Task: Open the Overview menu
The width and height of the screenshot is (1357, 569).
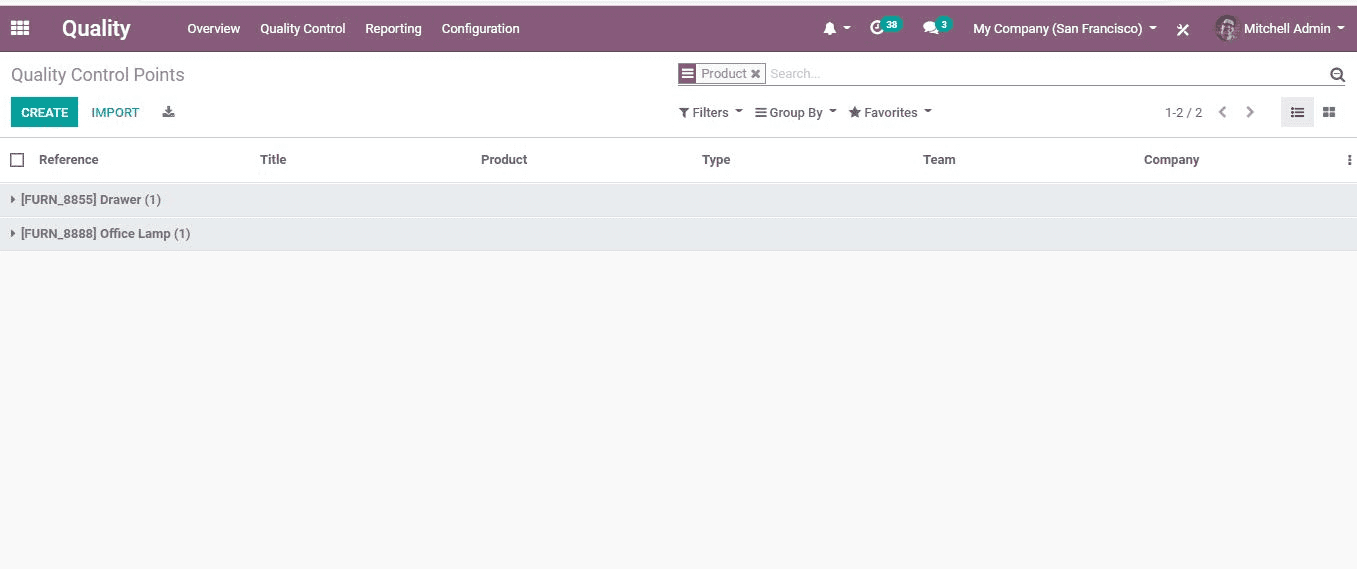Action: pyautogui.click(x=213, y=29)
